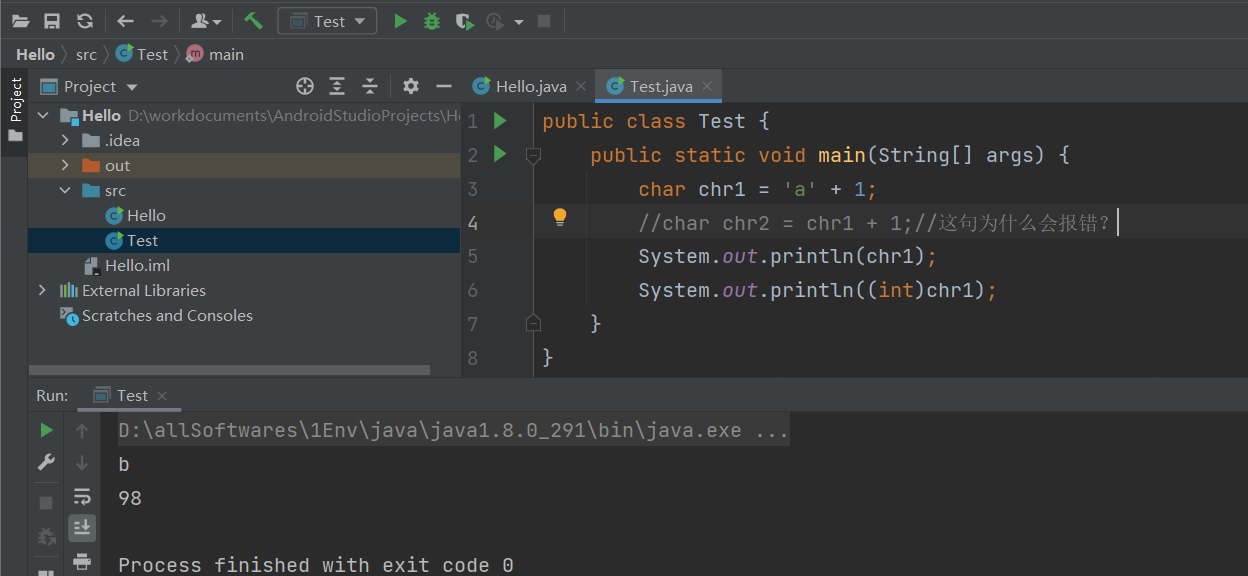Debug Test with the green bug icon
This screenshot has width=1248, height=576.
[x=432, y=21]
